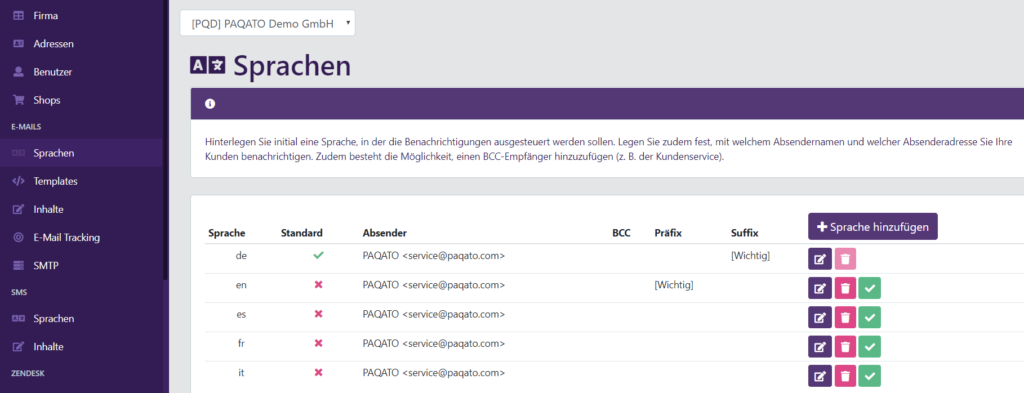Set it as the standard language
Image resolution: width=1024 pixels, height=393 pixels.
click(x=869, y=376)
